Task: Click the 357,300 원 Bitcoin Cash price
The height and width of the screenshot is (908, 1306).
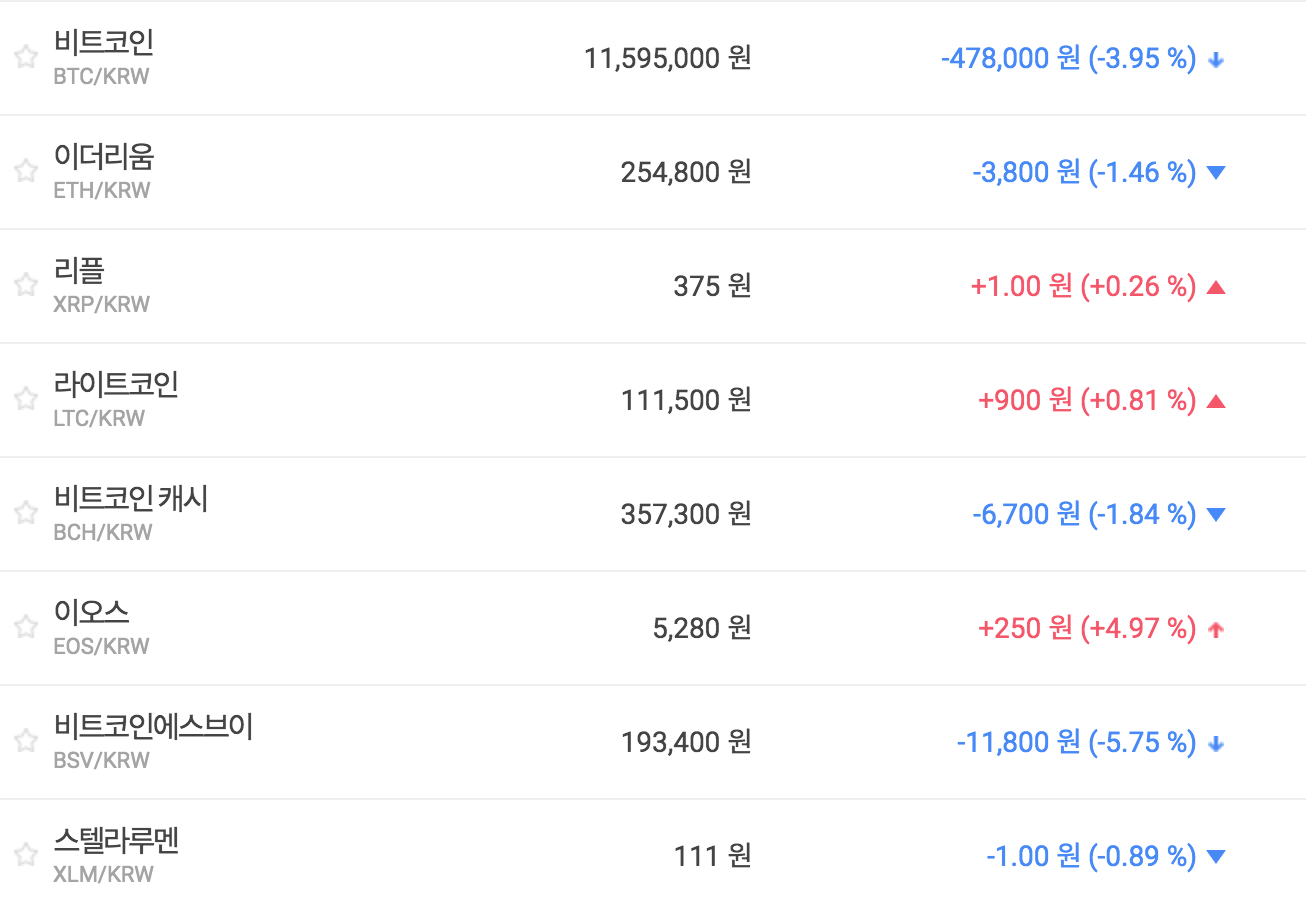Action: (x=685, y=514)
